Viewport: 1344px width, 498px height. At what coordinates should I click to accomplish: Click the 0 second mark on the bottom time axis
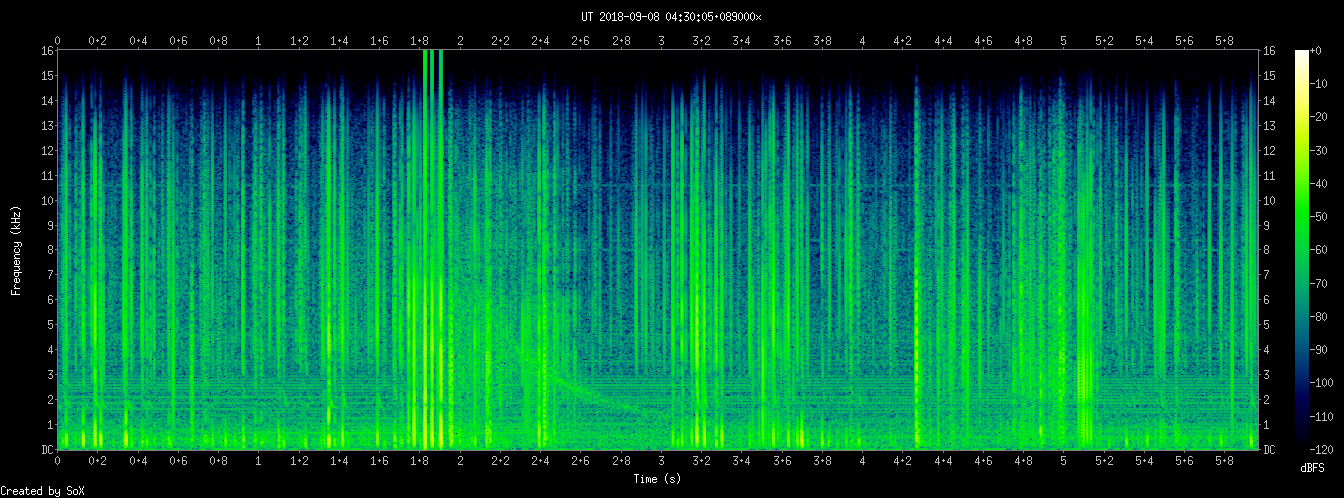(58, 461)
